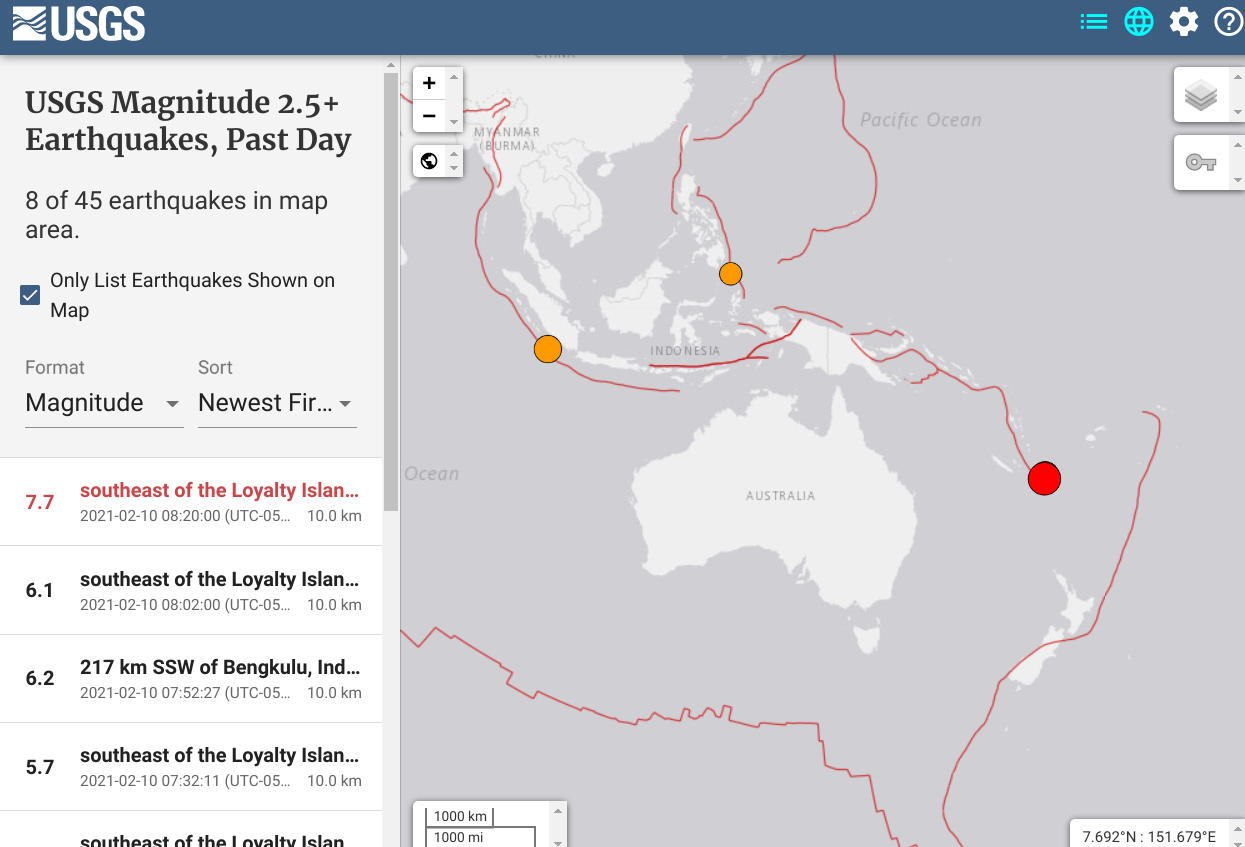Click the Sort field label
This screenshot has width=1245, height=847.
coord(215,367)
